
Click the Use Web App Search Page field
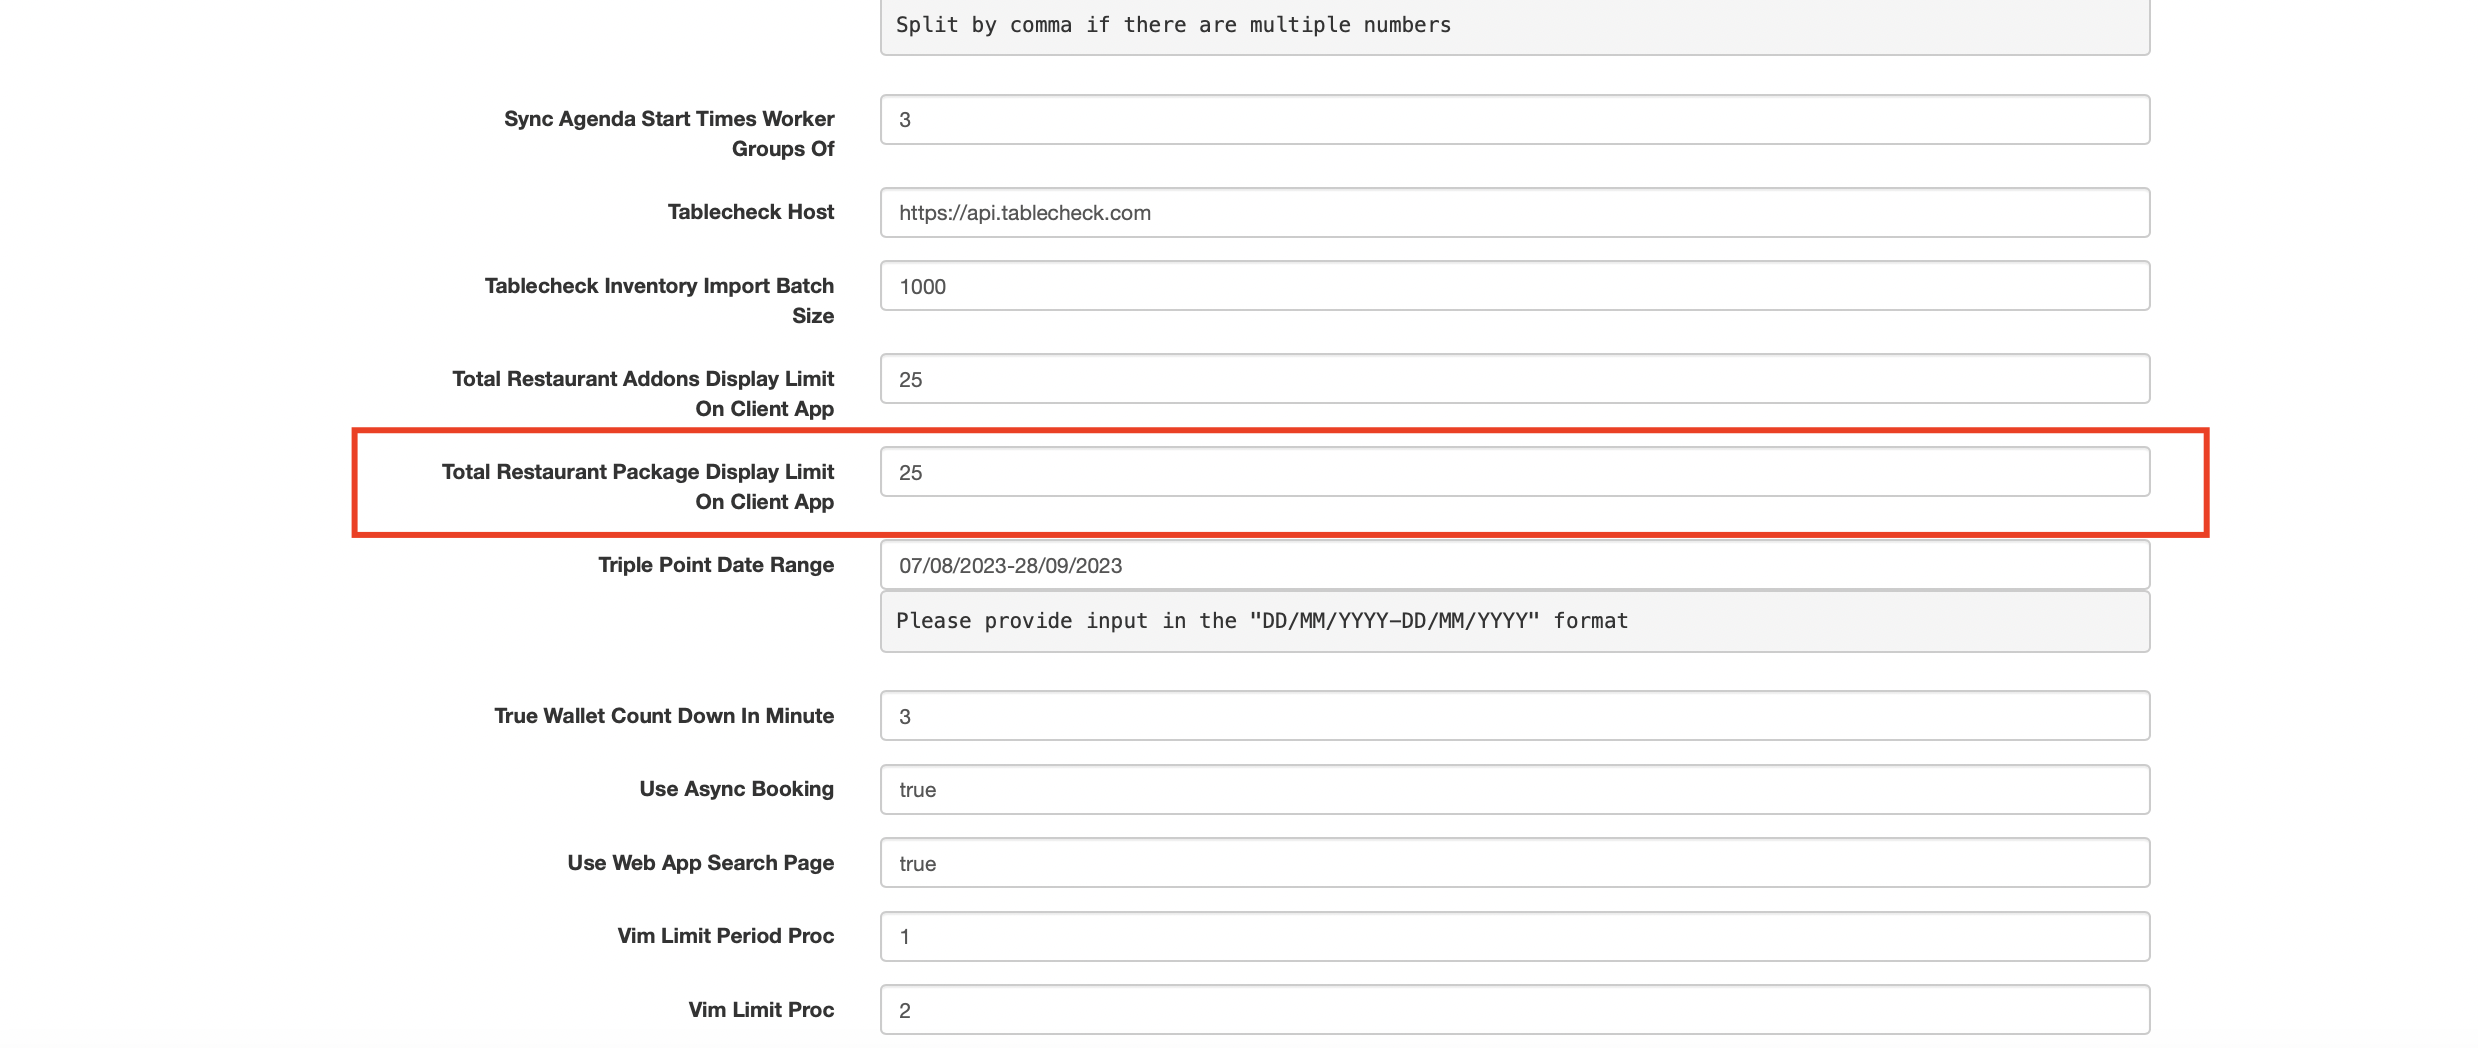1514,863
